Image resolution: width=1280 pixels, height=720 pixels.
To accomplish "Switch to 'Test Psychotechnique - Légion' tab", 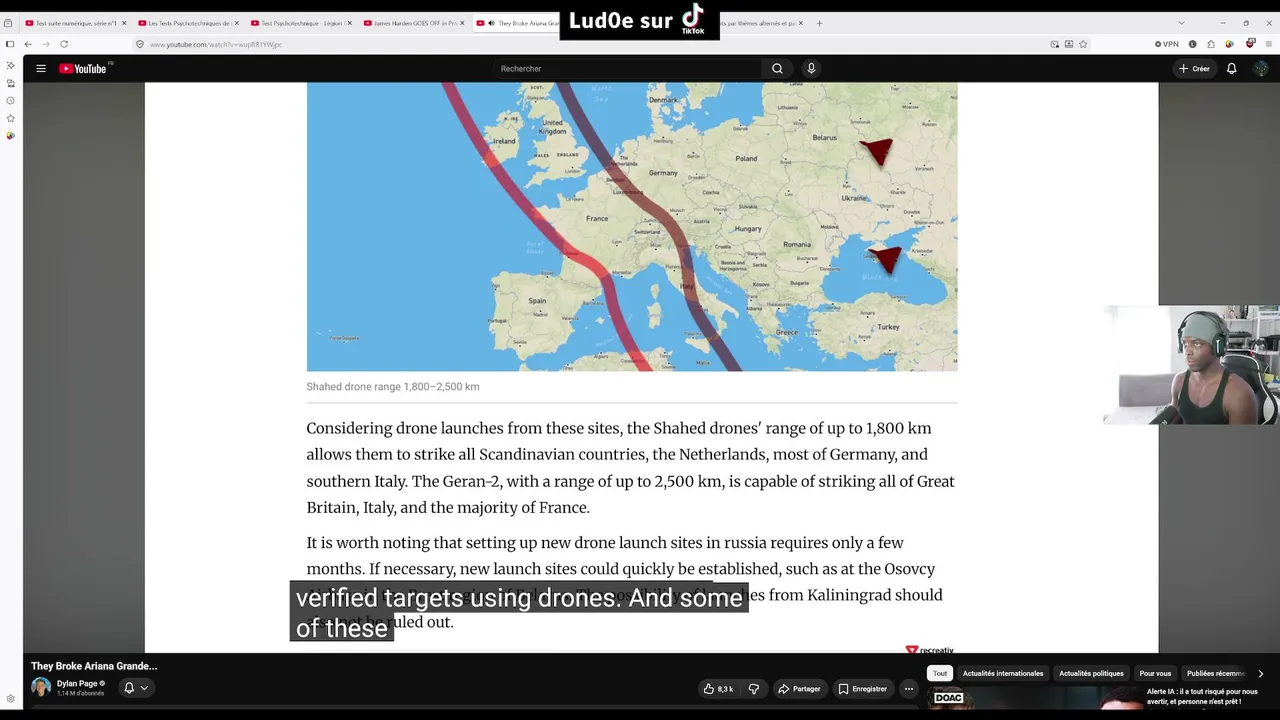I will (298, 23).
